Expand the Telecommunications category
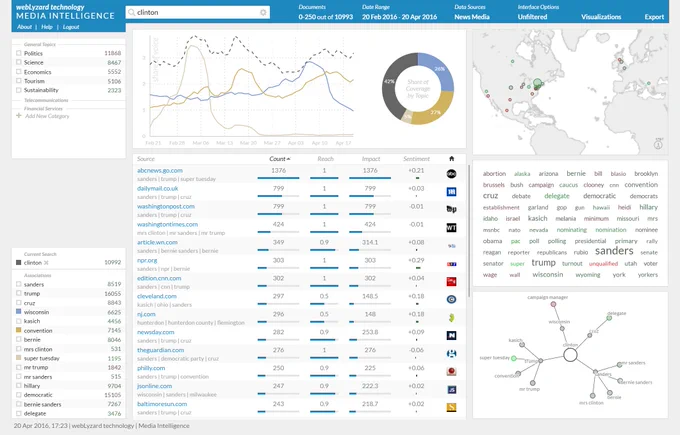 tap(46, 100)
